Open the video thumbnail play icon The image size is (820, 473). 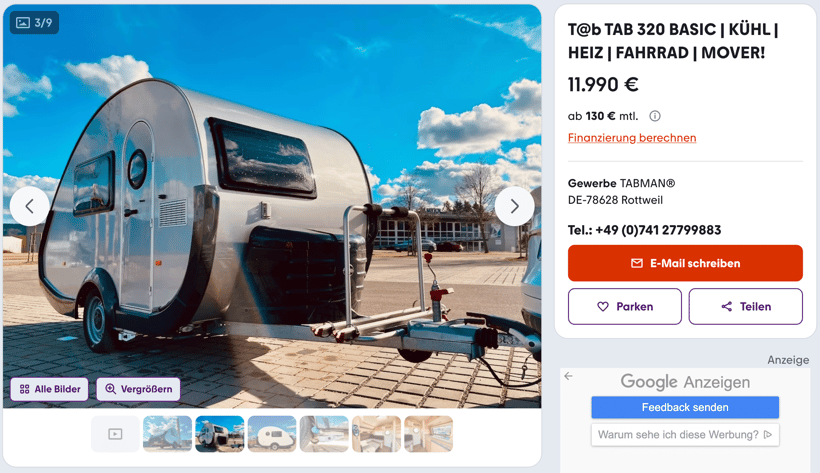[x=115, y=434]
